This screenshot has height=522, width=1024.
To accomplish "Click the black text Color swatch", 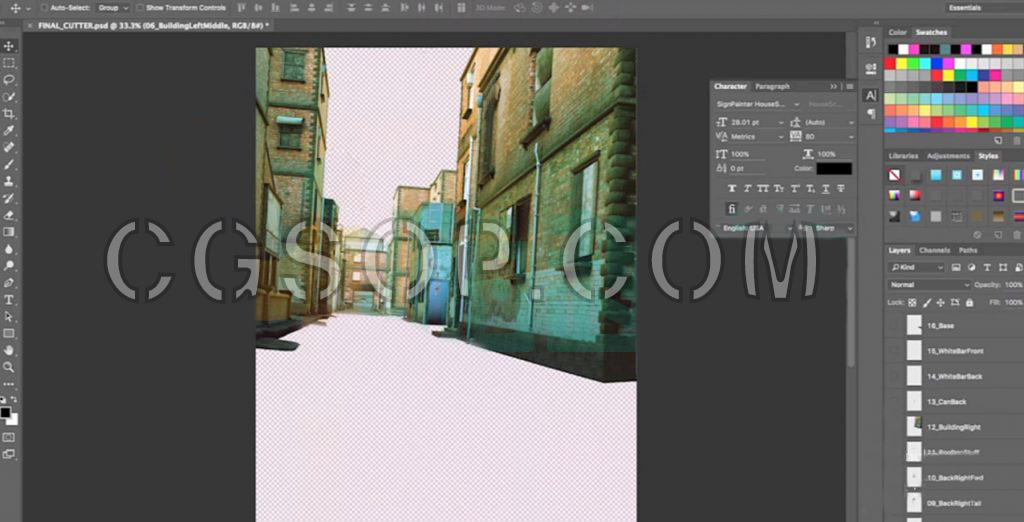I will [x=833, y=169].
